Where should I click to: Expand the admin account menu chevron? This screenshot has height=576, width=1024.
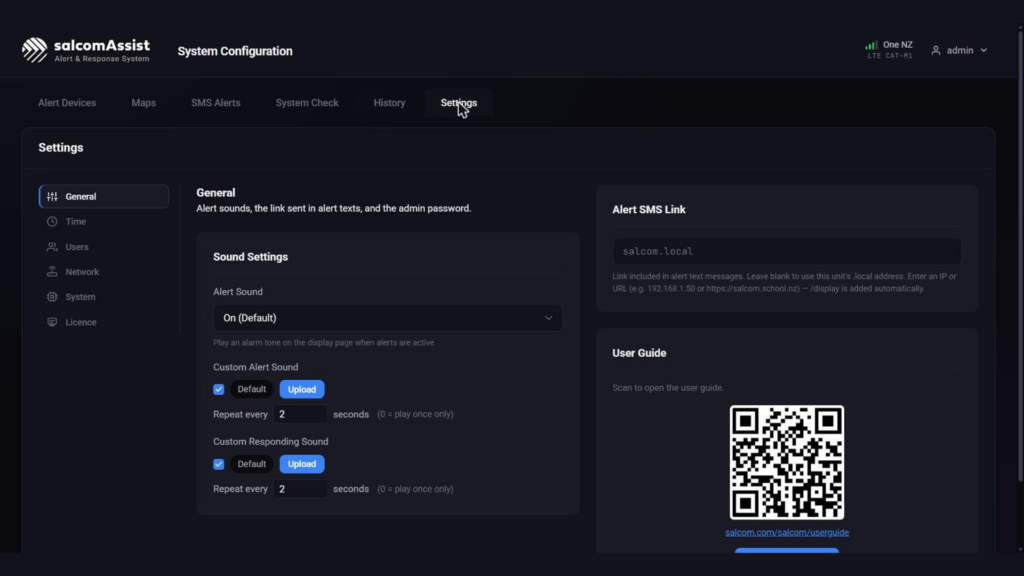(x=984, y=50)
